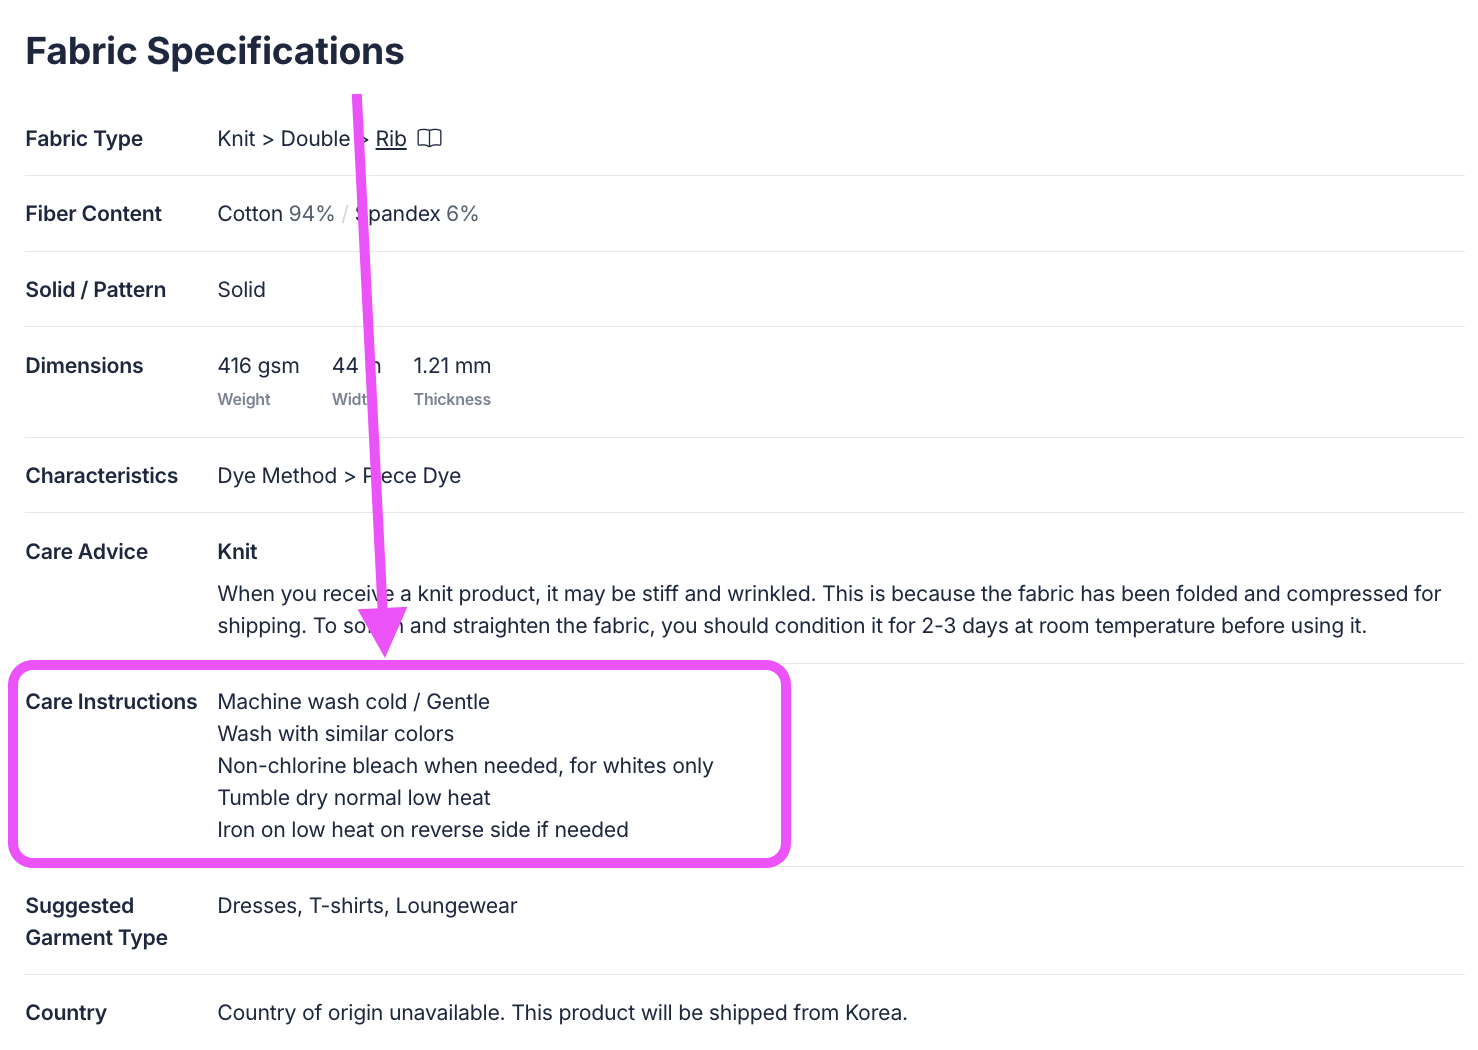Click the Machine wash cold / Gentle line
This screenshot has height=1050, width=1478.
pos(353,702)
